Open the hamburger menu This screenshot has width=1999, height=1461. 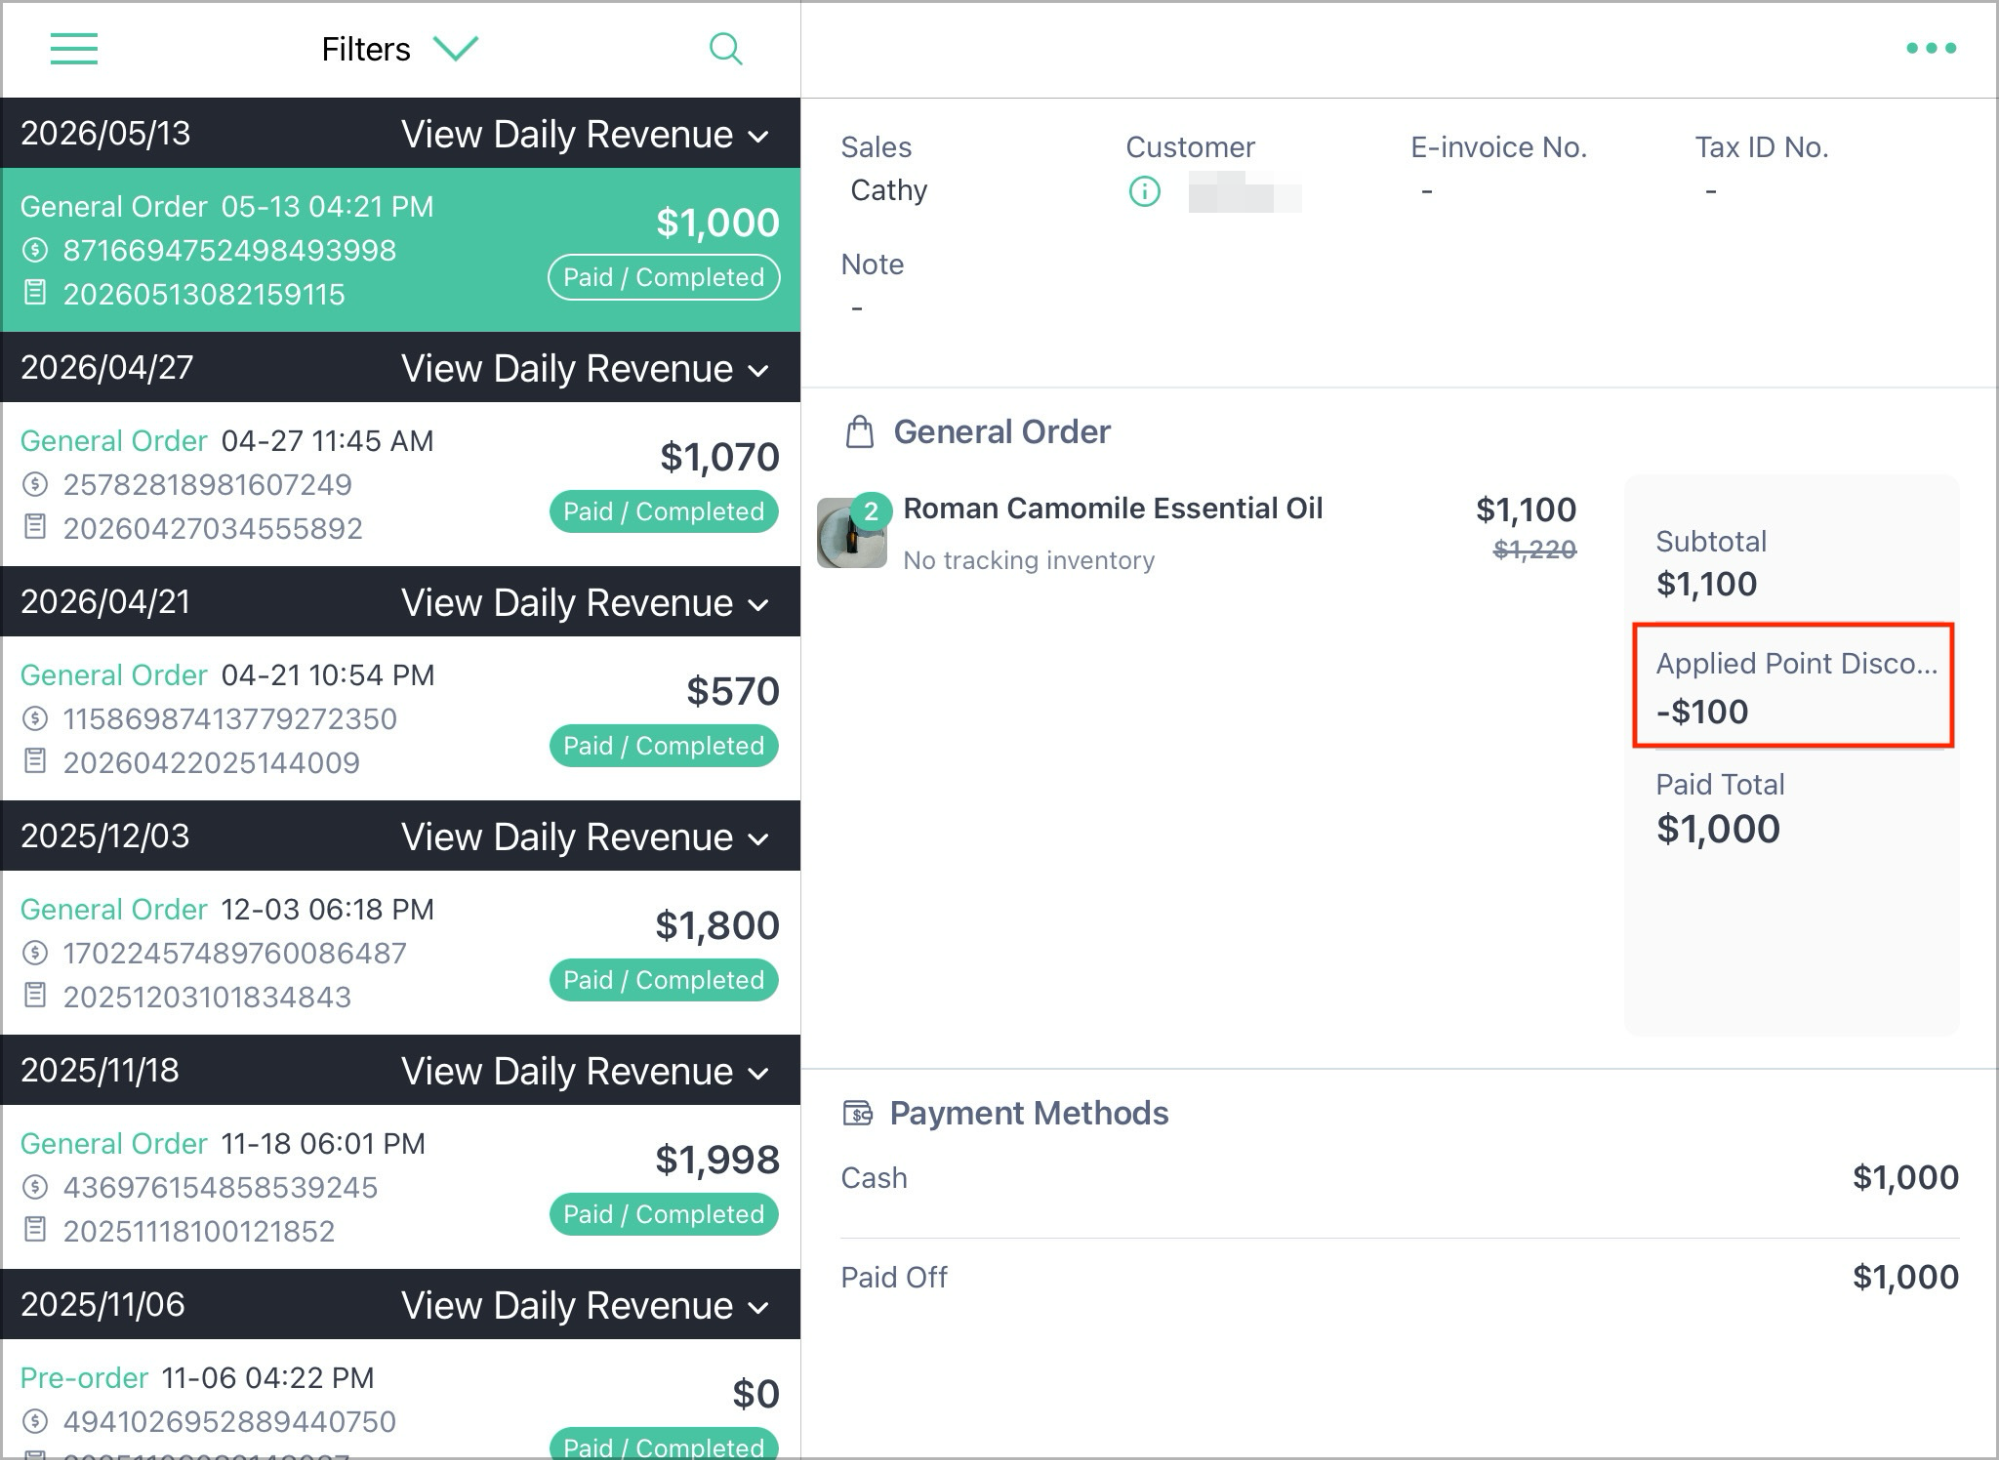click(74, 48)
